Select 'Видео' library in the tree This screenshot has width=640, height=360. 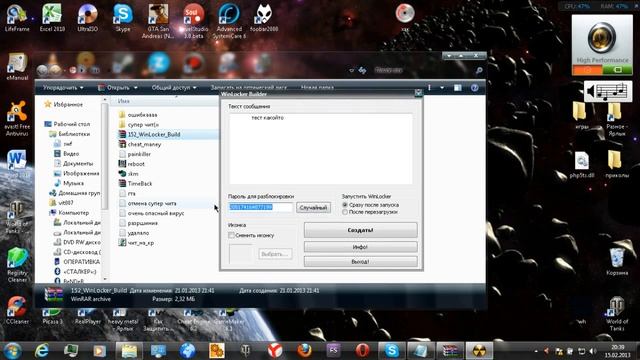click(x=71, y=153)
